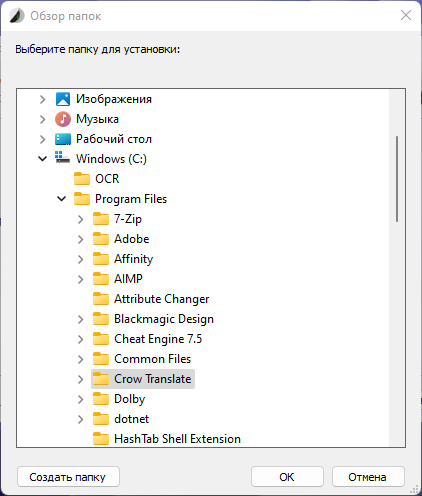Viewport: 422px width, 496px height.
Task: Click the Музыка music icon
Action: point(63,119)
